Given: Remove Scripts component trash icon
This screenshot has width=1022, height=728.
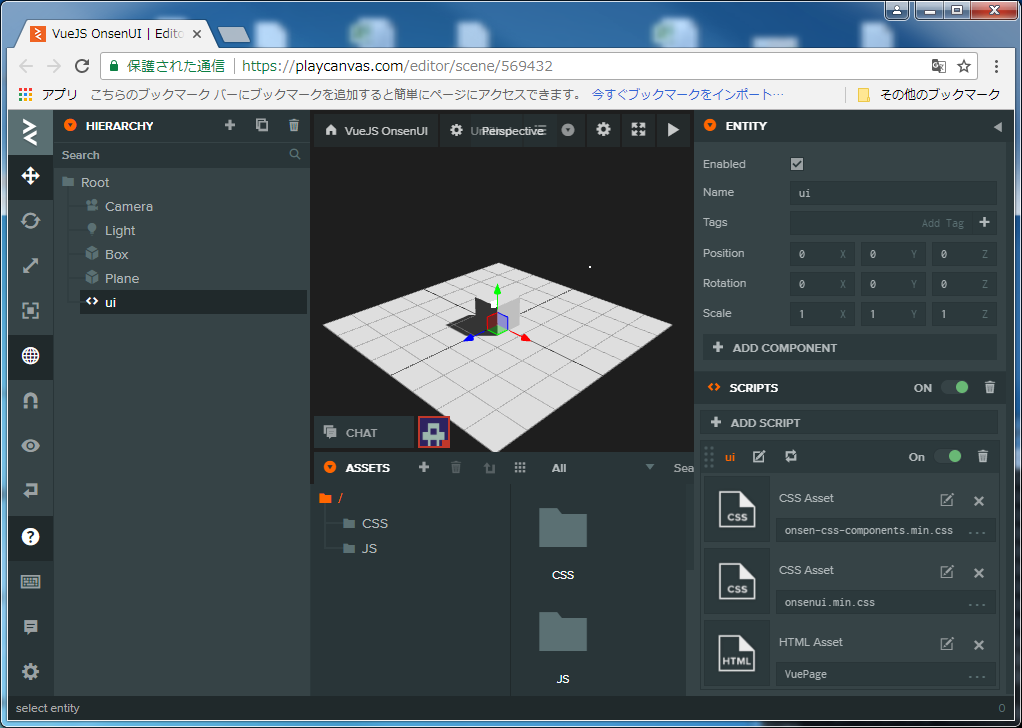Looking at the screenshot, I should point(989,388).
